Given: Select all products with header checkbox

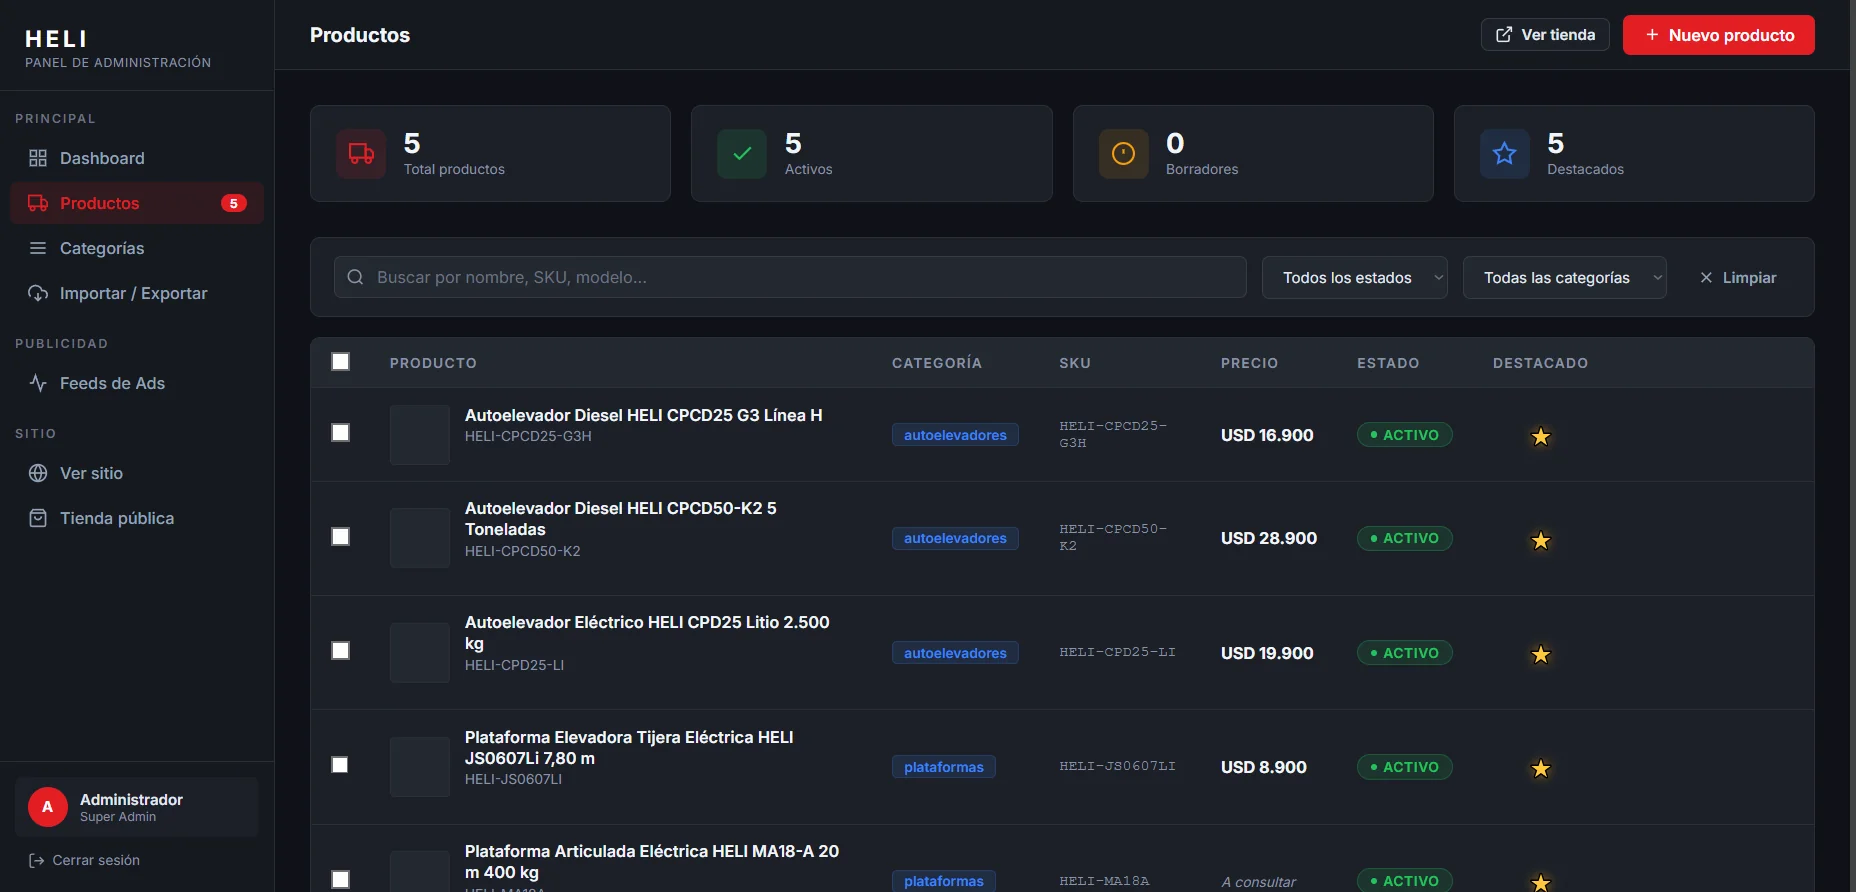Looking at the screenshot, I should point(341,362).
